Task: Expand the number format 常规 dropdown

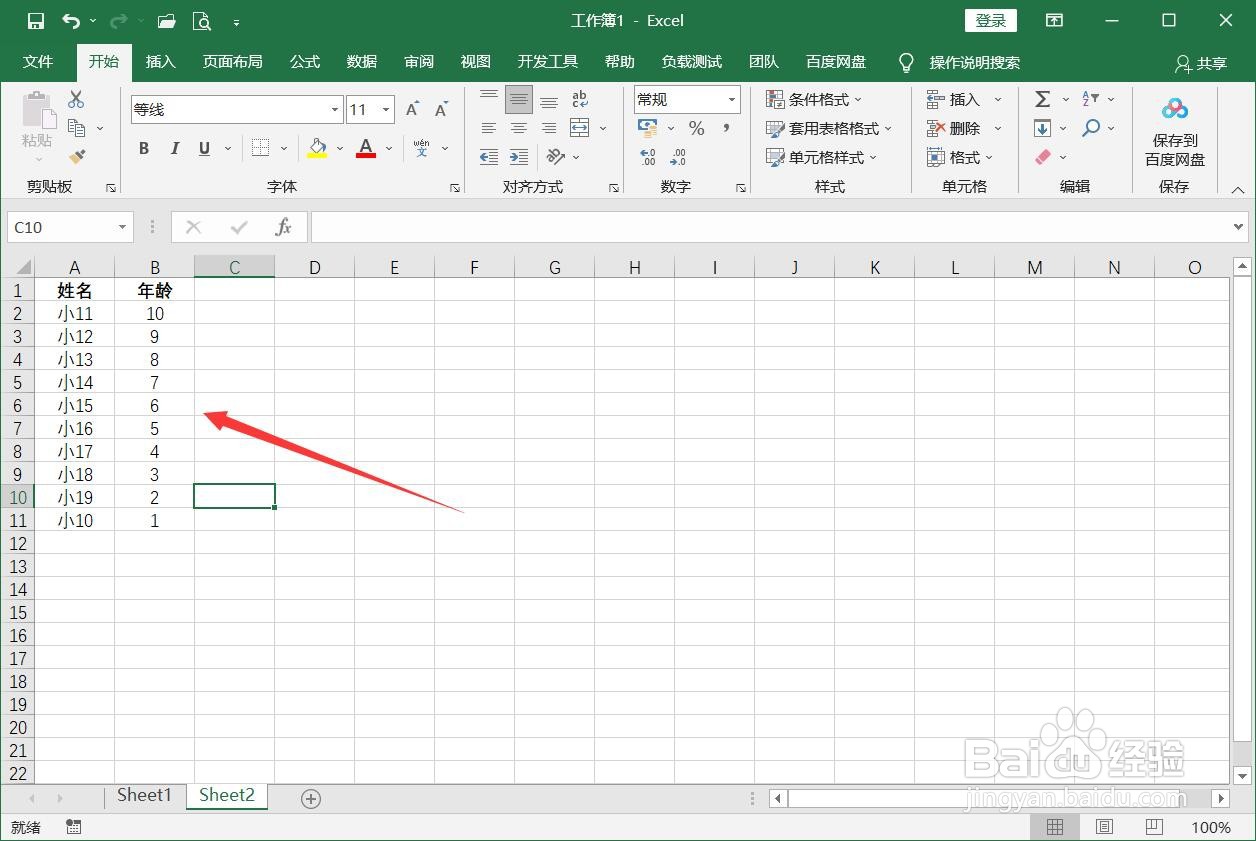Action: [x=730, y=99]
